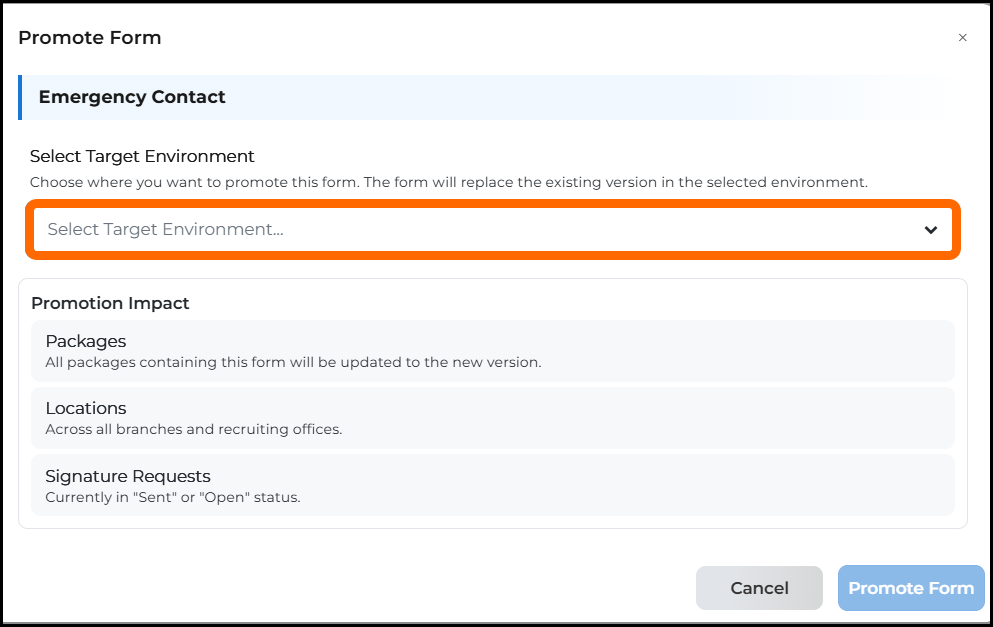Viewport: 993px width, 627px height.
Task: Click the Promote Form dialog title
Action: [x=90, y=38]
